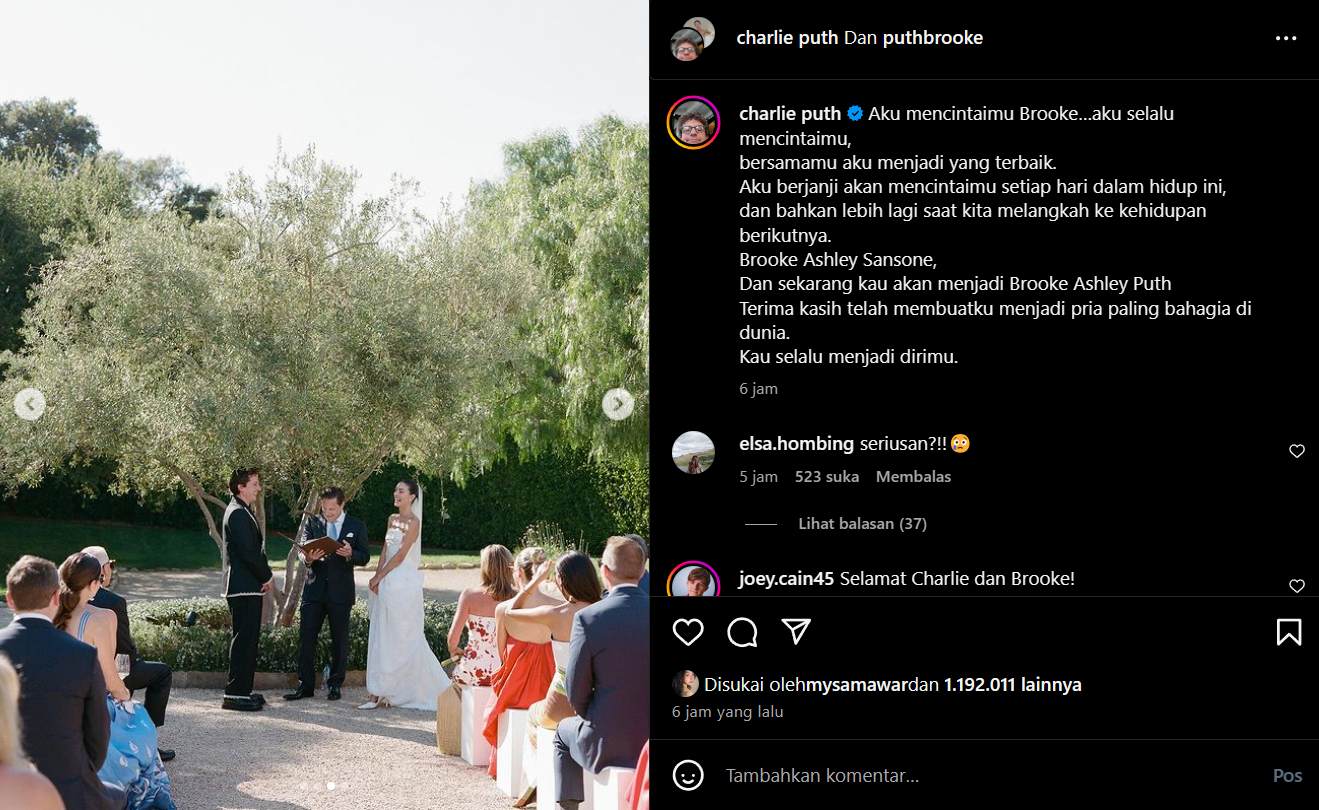Open joey.cain45 profile avatar
Screen dimensions: 1319x810
(x=694, y=581)
